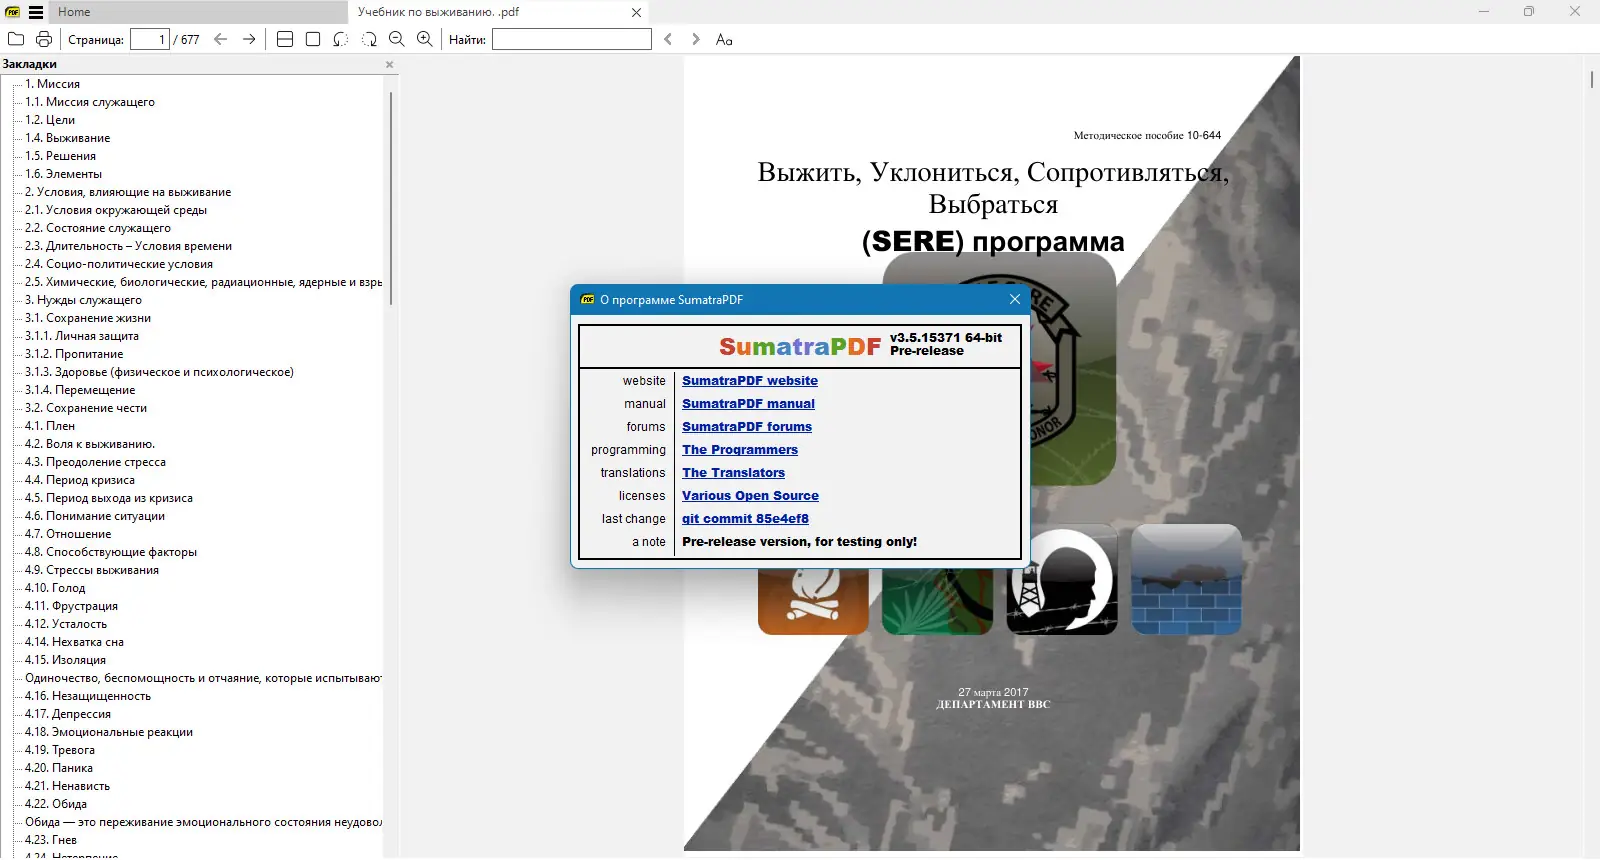Switch to single page layout icon

[x=313, y=39]
